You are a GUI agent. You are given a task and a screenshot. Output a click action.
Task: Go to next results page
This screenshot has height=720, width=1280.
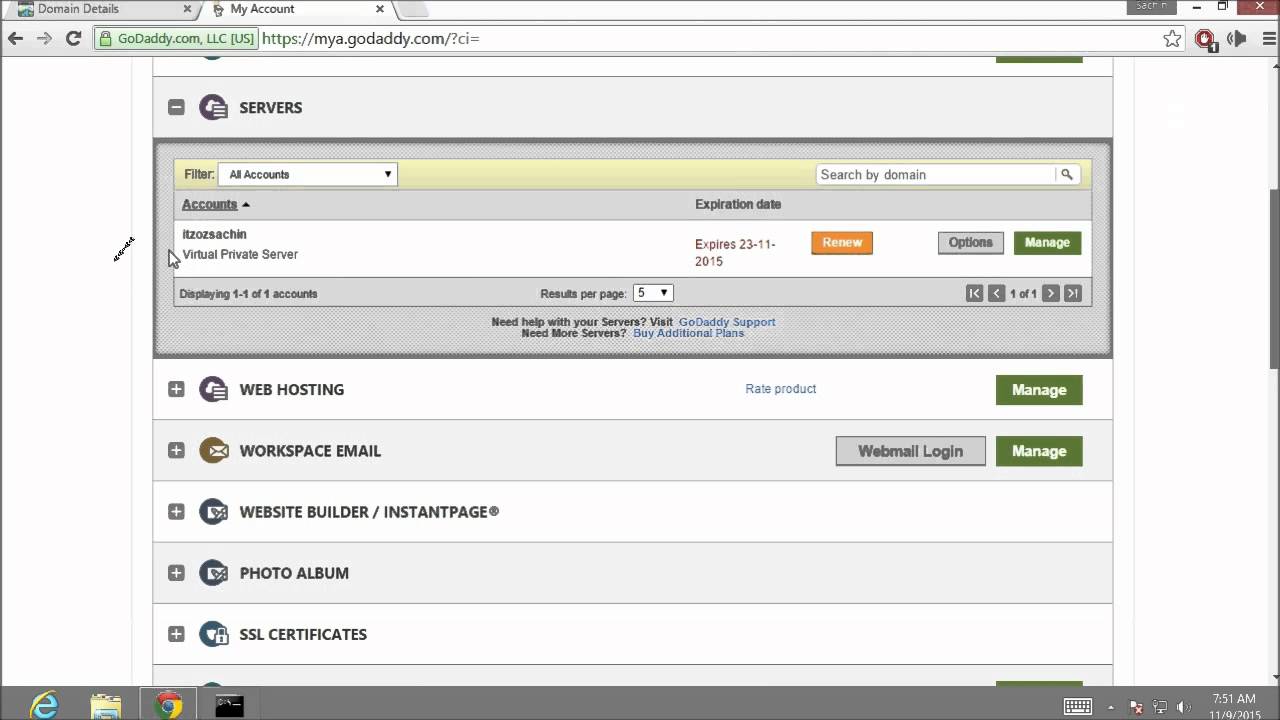[x=1050, y=293]
